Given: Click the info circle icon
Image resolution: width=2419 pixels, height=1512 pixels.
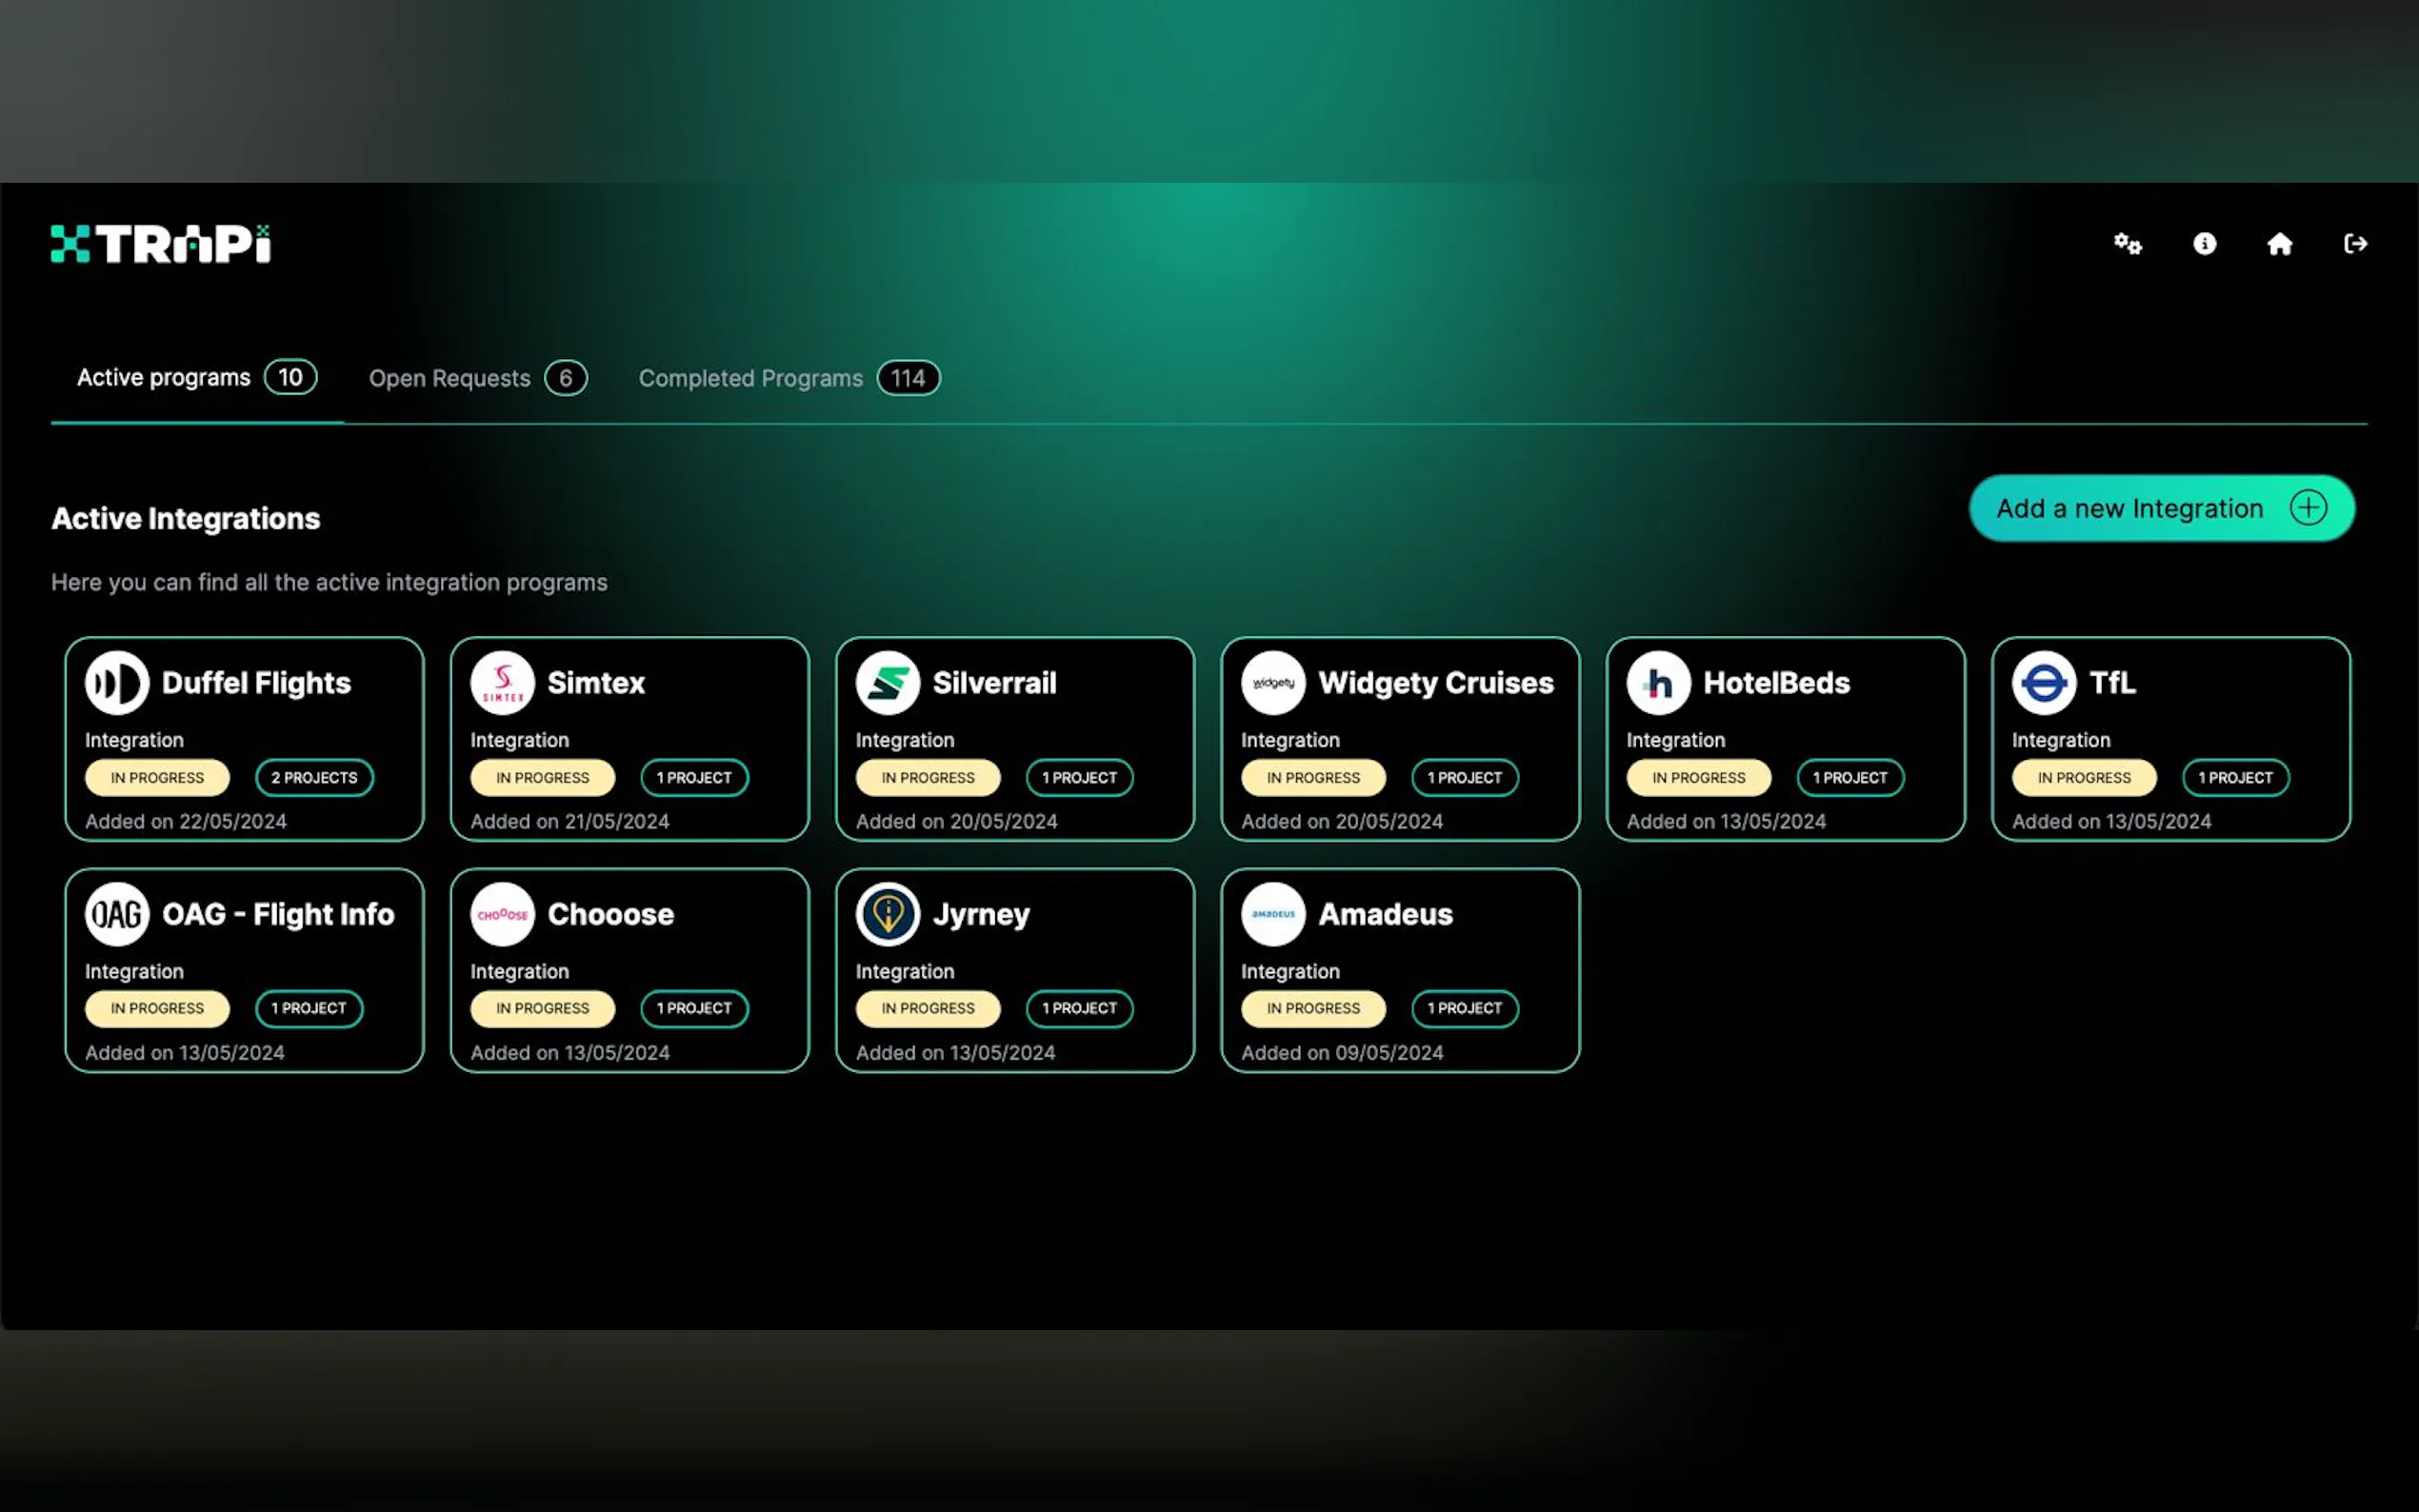Looking at the screenshot, I should tap(2204, 244).
